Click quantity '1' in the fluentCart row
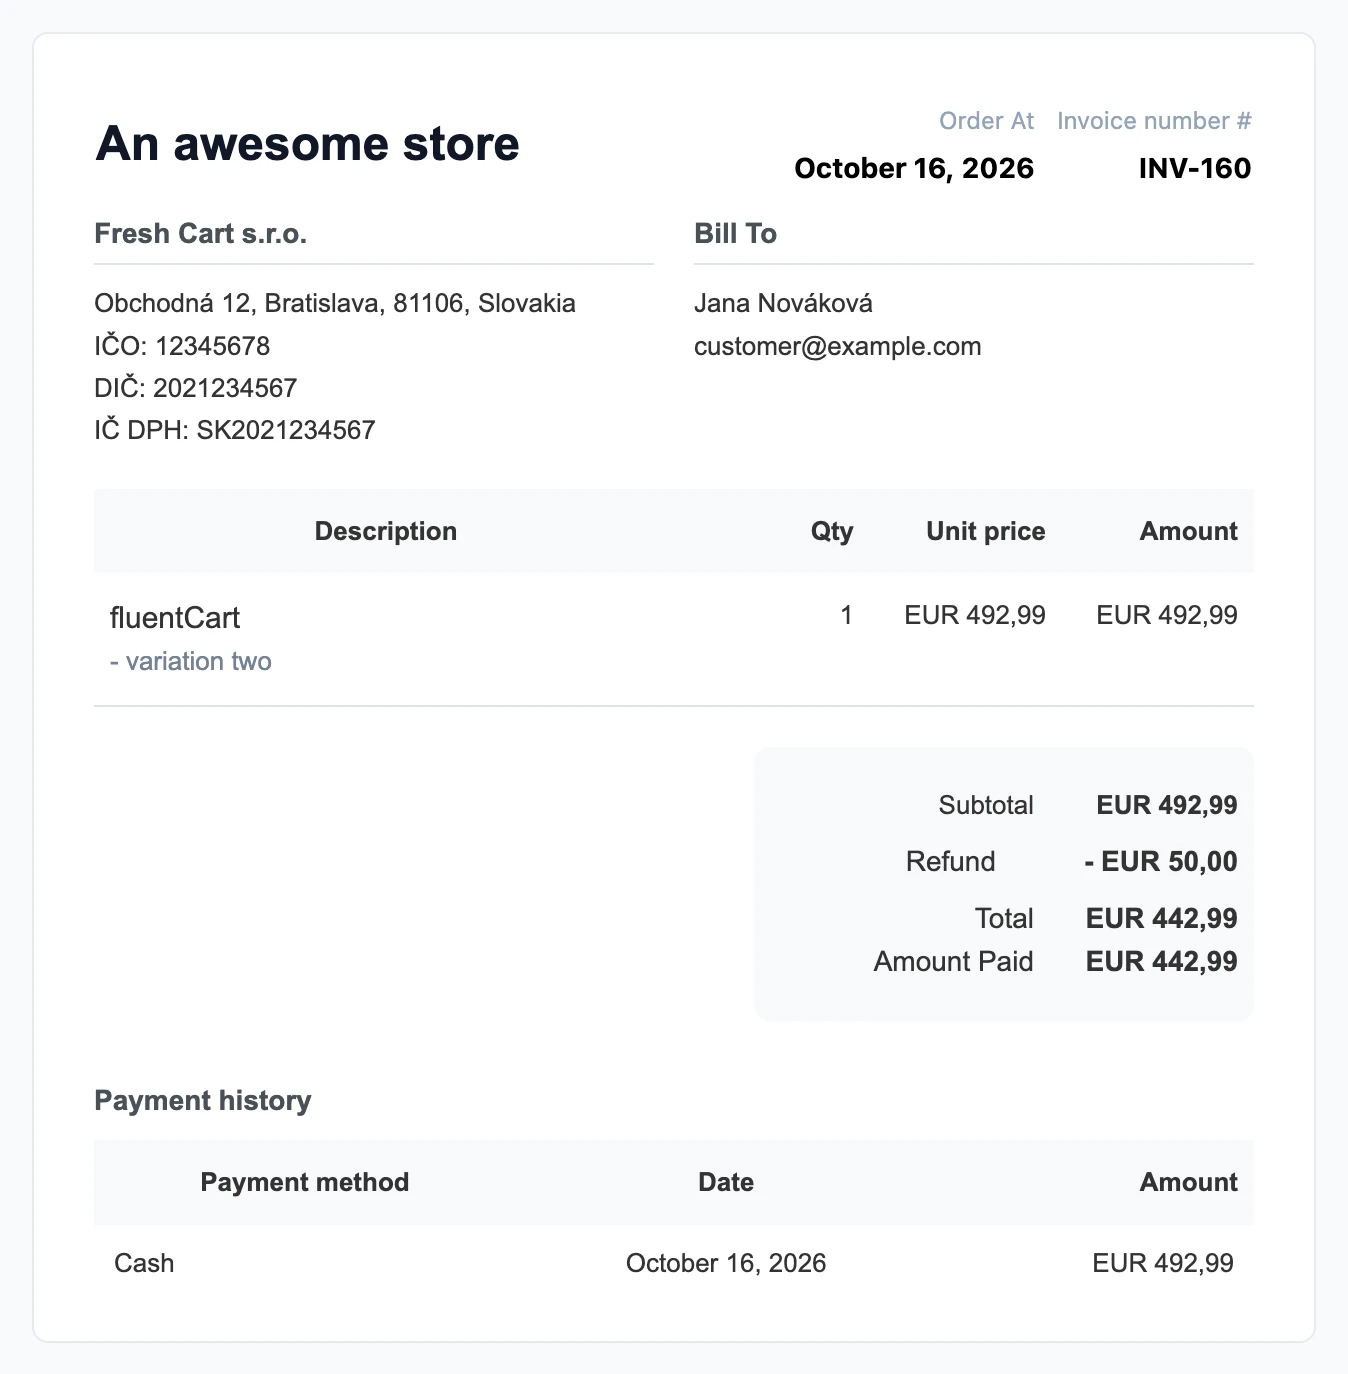 coord(847,615)
